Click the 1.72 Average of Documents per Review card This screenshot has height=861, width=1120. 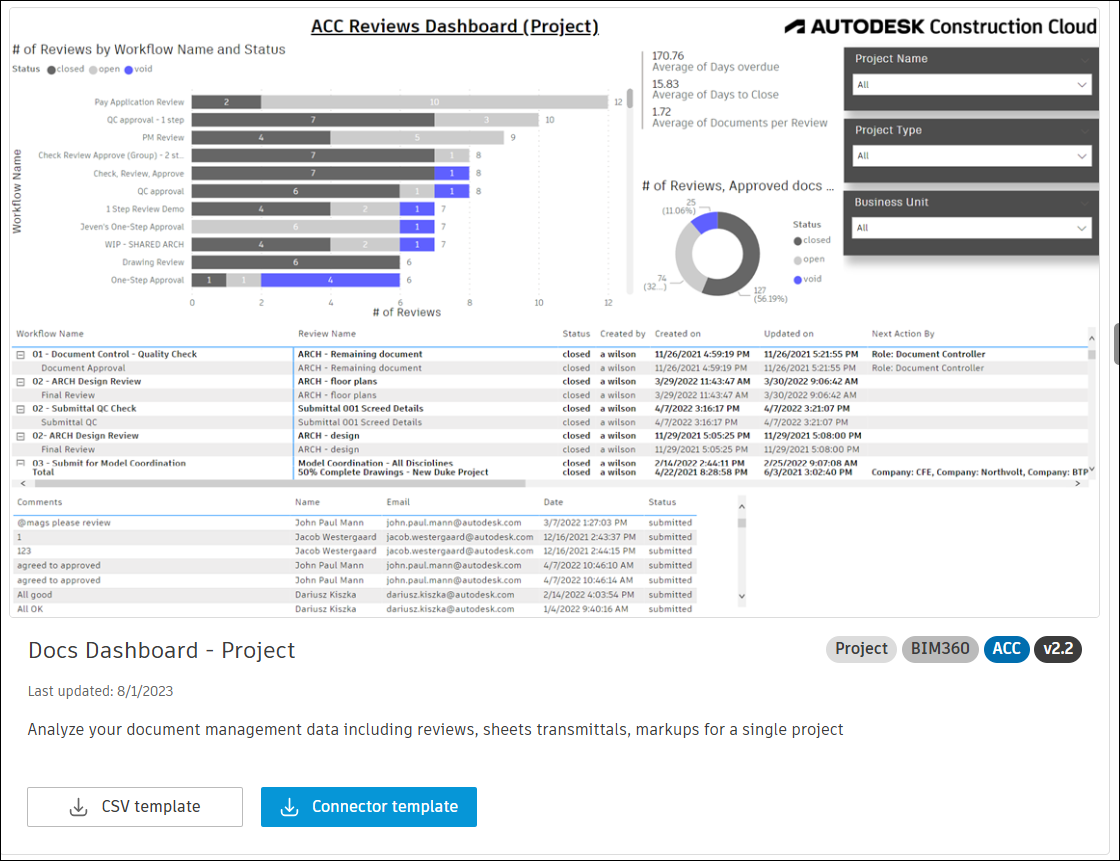coord(739,117)
